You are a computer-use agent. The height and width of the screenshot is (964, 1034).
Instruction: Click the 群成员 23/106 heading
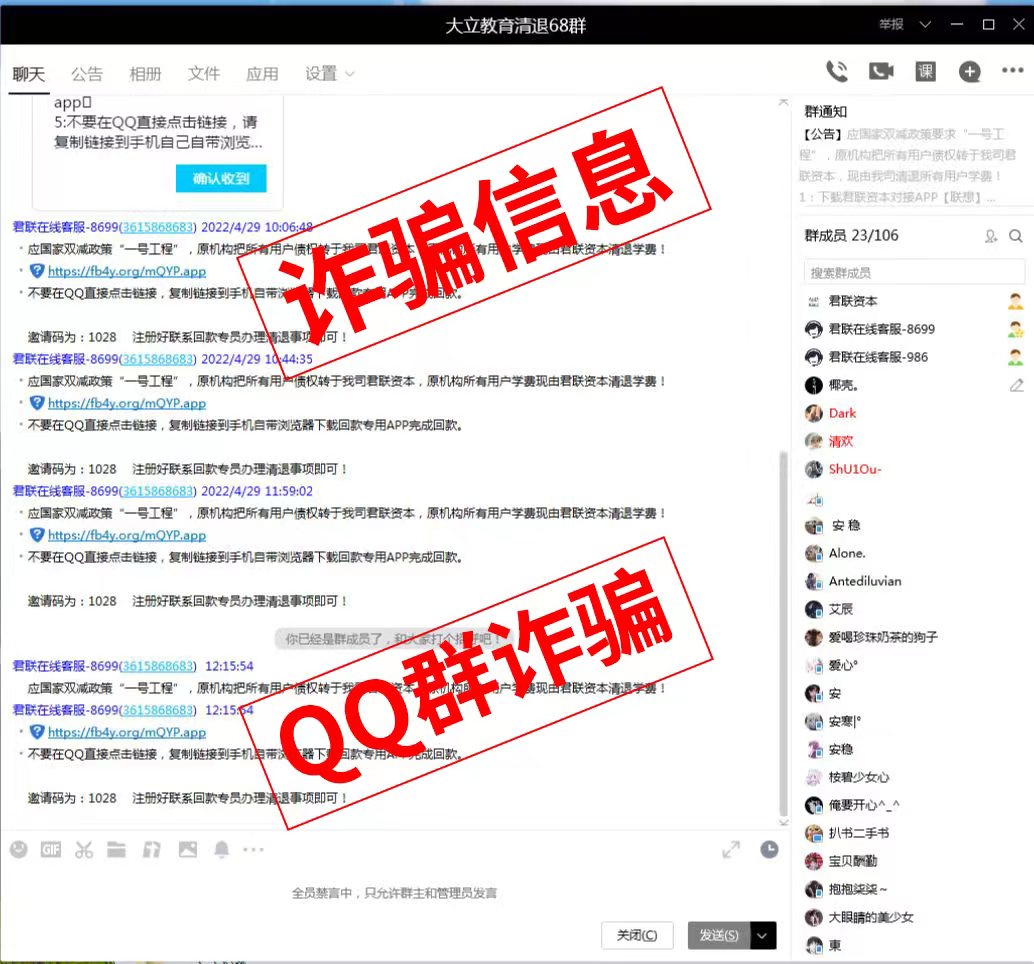851,235
